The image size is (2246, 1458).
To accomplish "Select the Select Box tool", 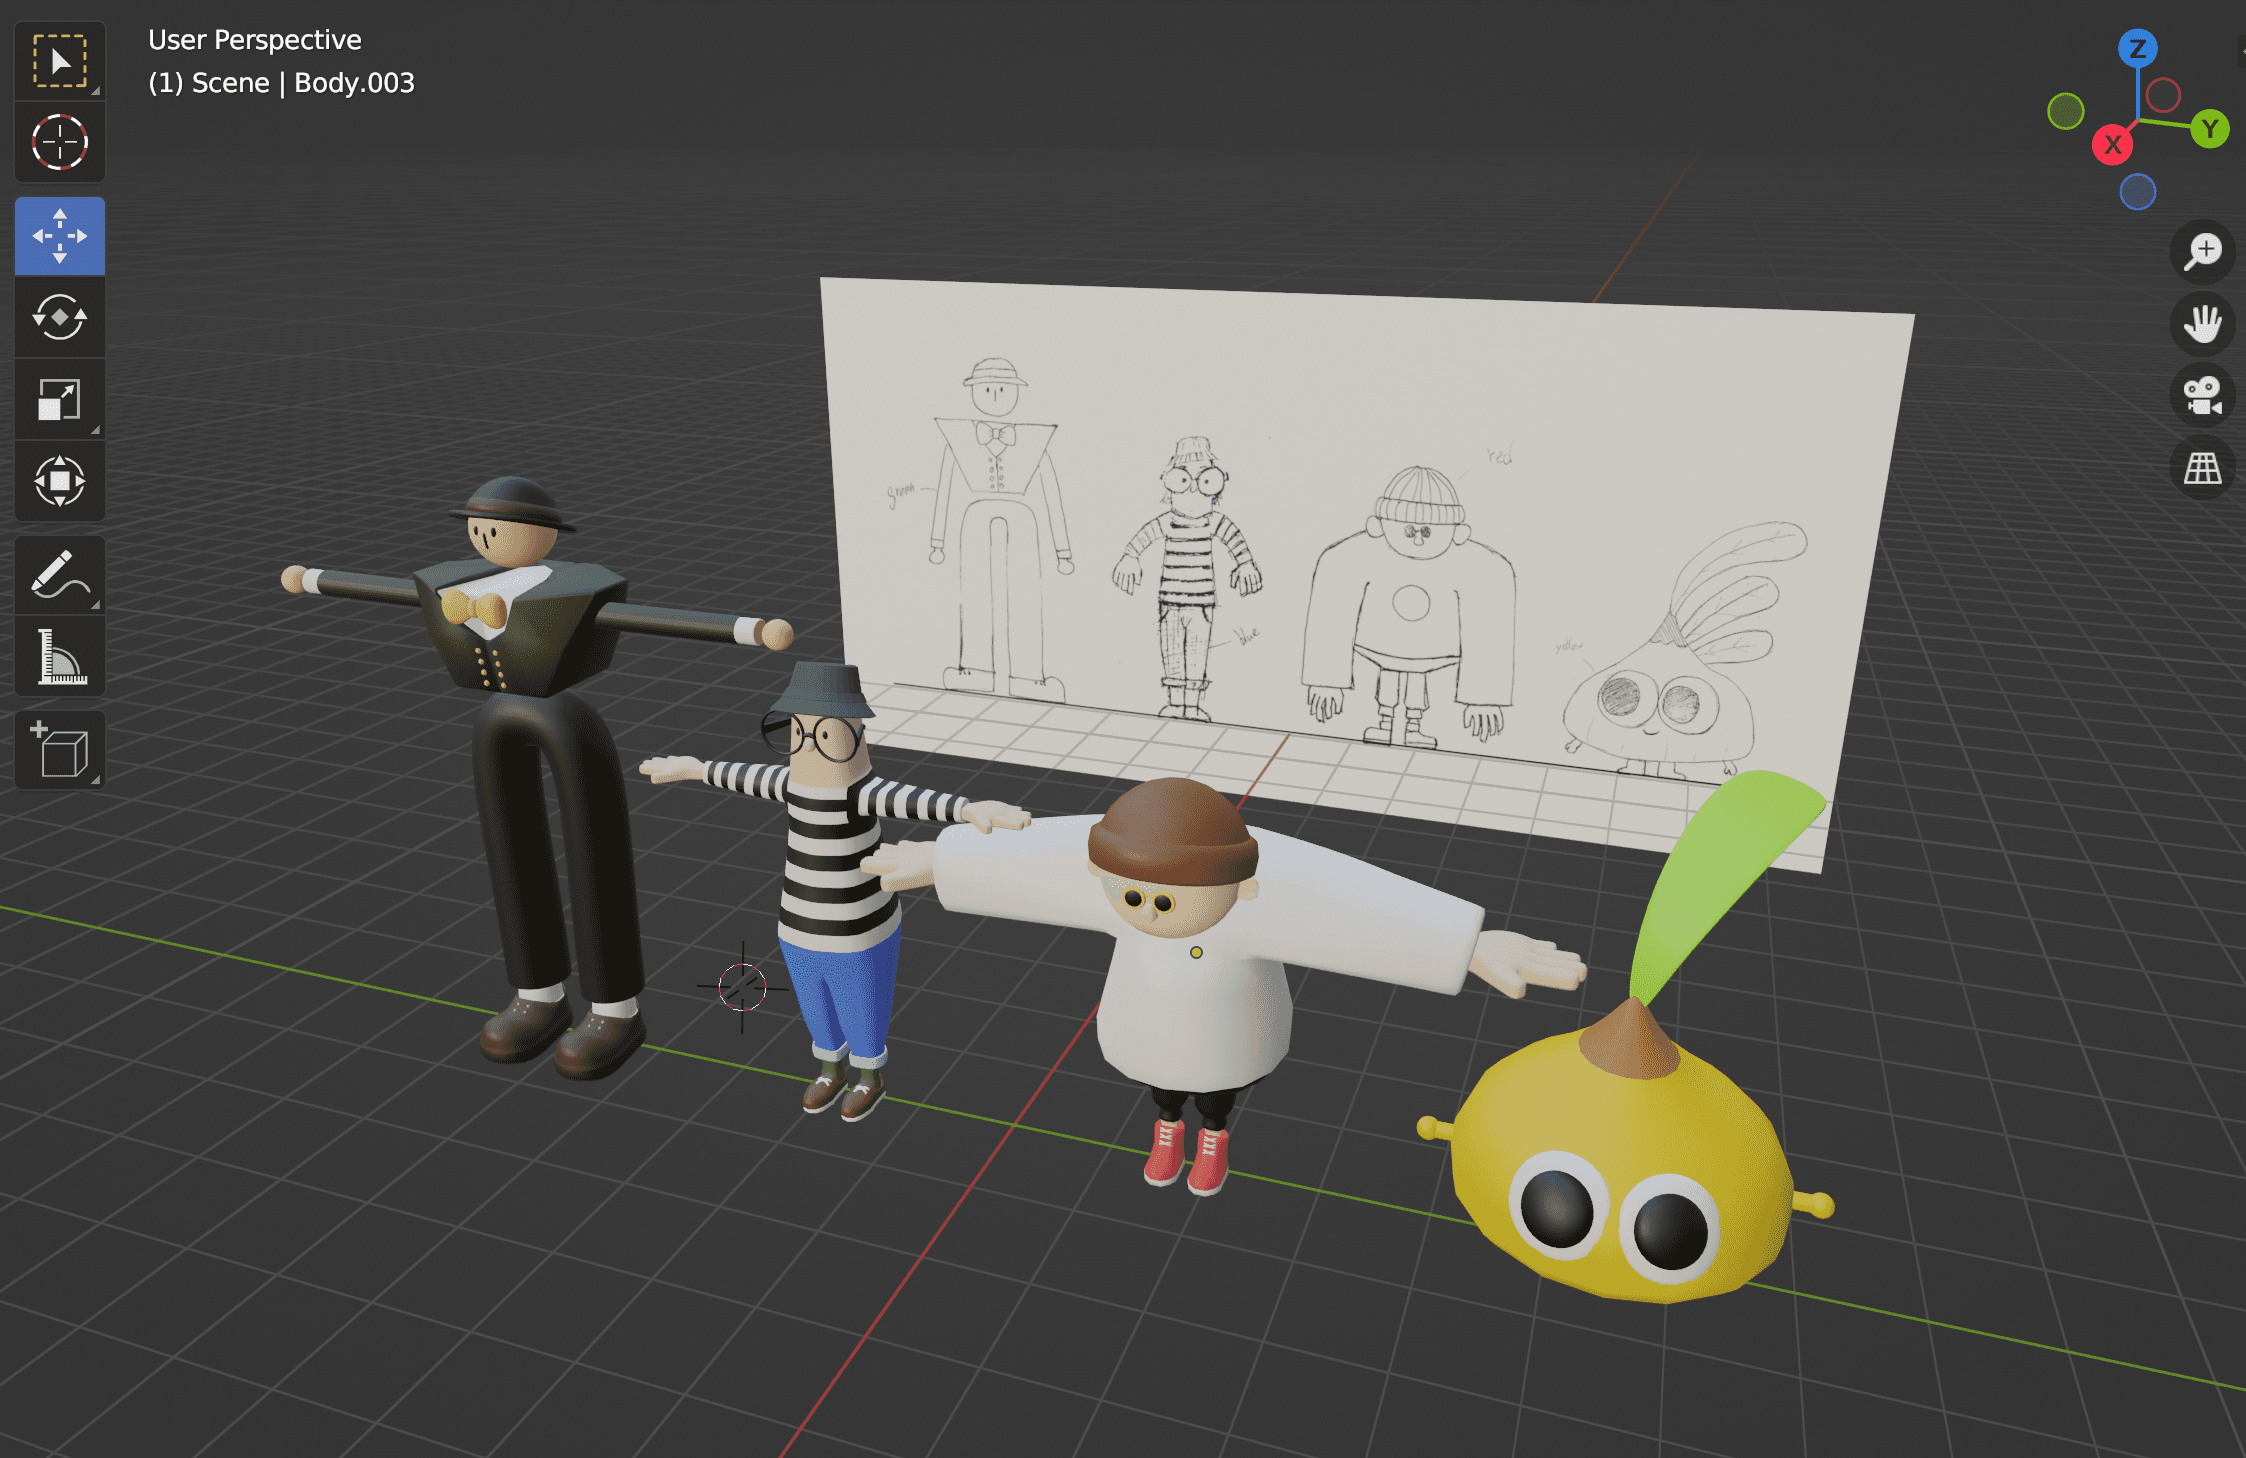I will click(60, 61).
